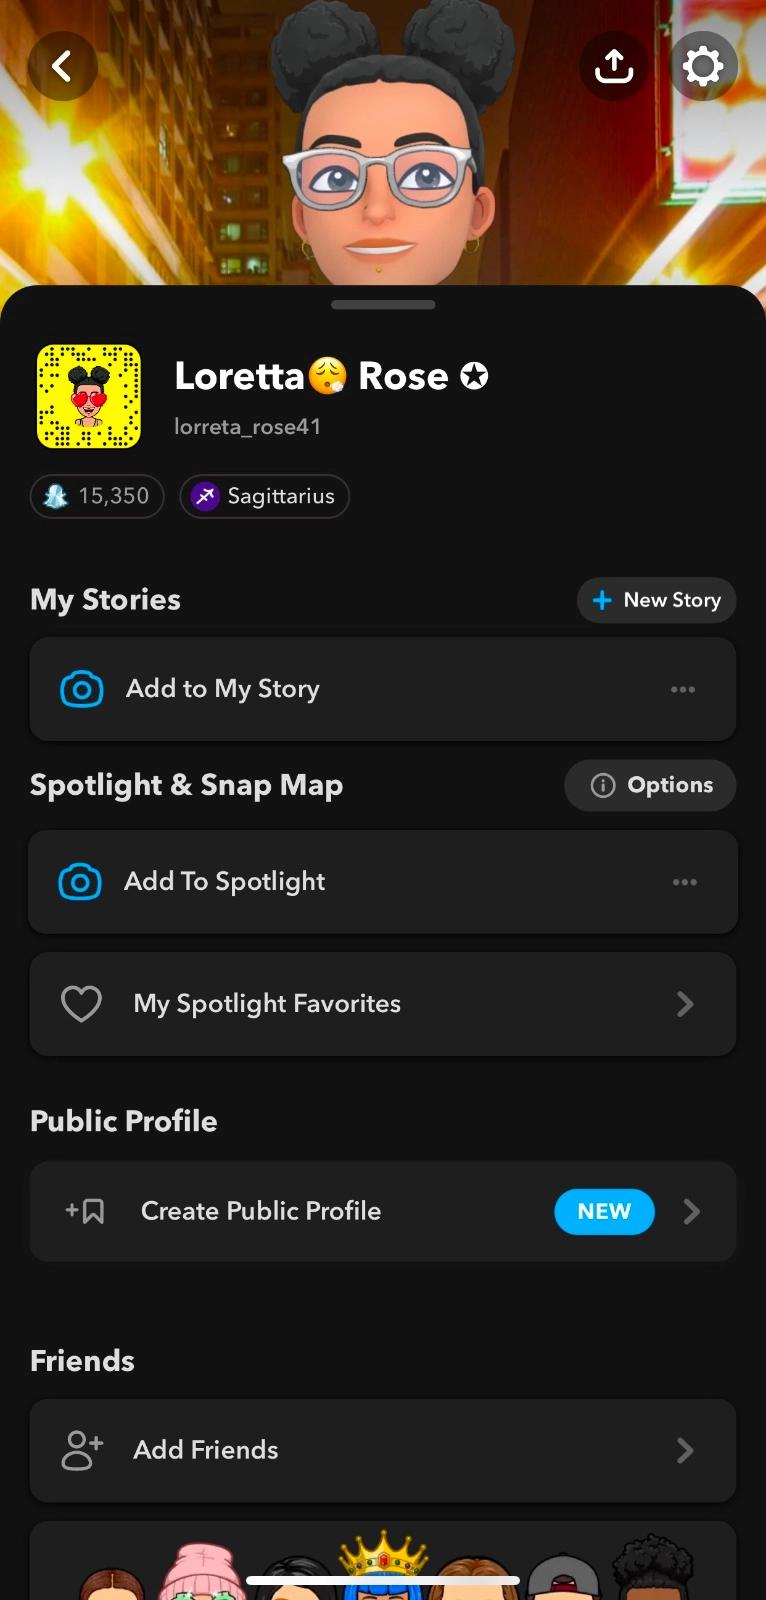This screenshot has height=1600, width=766.
Task: Tap the bookmark-plus Public Profile icon
Action: pyautogui.click(x=85, y=1212)
